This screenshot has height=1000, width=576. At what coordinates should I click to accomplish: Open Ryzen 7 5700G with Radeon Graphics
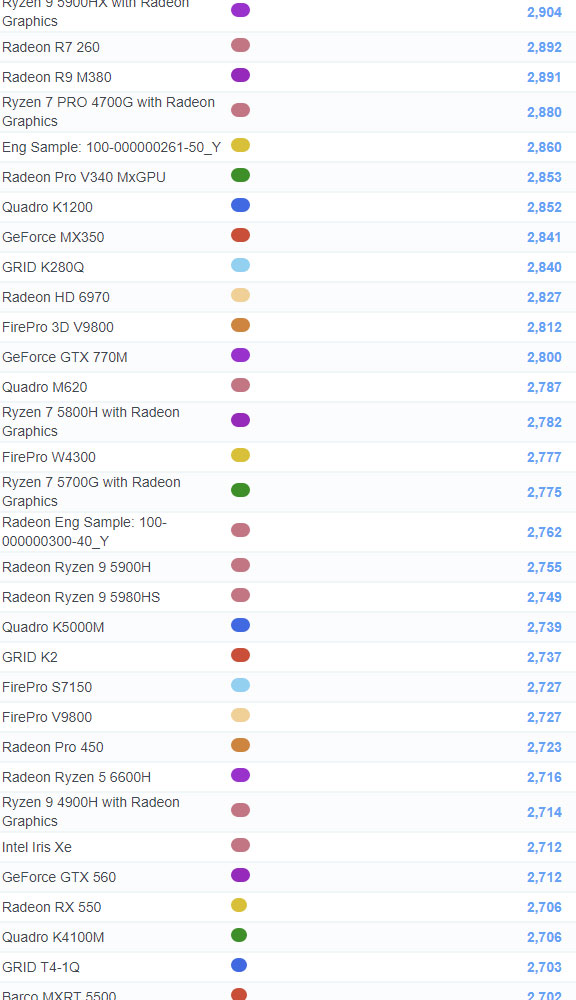pos(91,492)
